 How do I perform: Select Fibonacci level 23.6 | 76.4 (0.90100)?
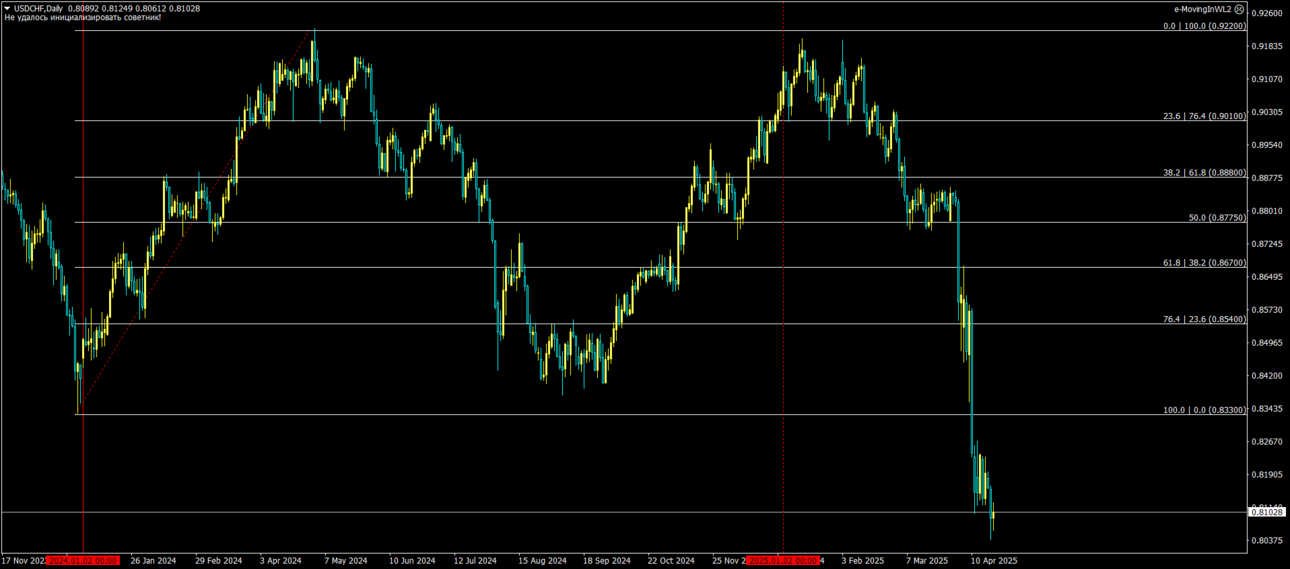coord(1204,116)
